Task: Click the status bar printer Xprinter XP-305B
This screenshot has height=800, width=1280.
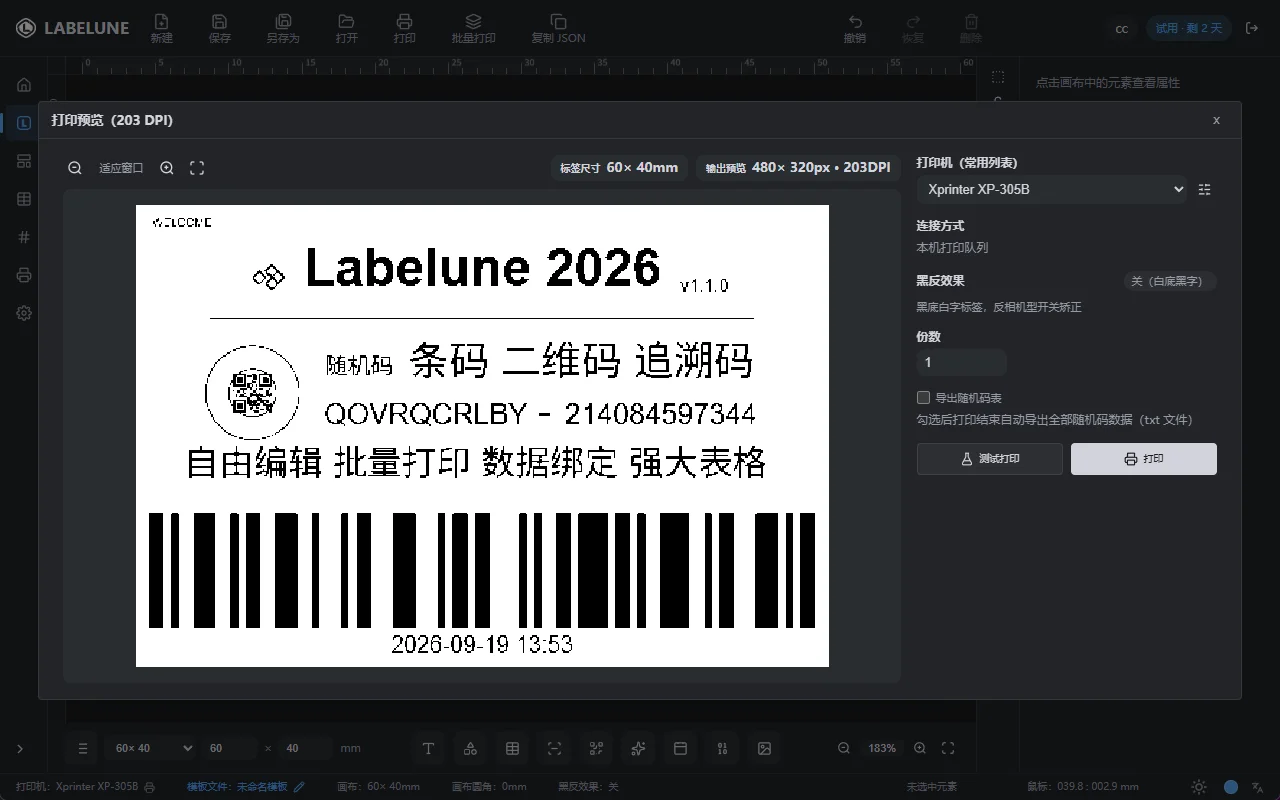Action: tap(85, 787)
